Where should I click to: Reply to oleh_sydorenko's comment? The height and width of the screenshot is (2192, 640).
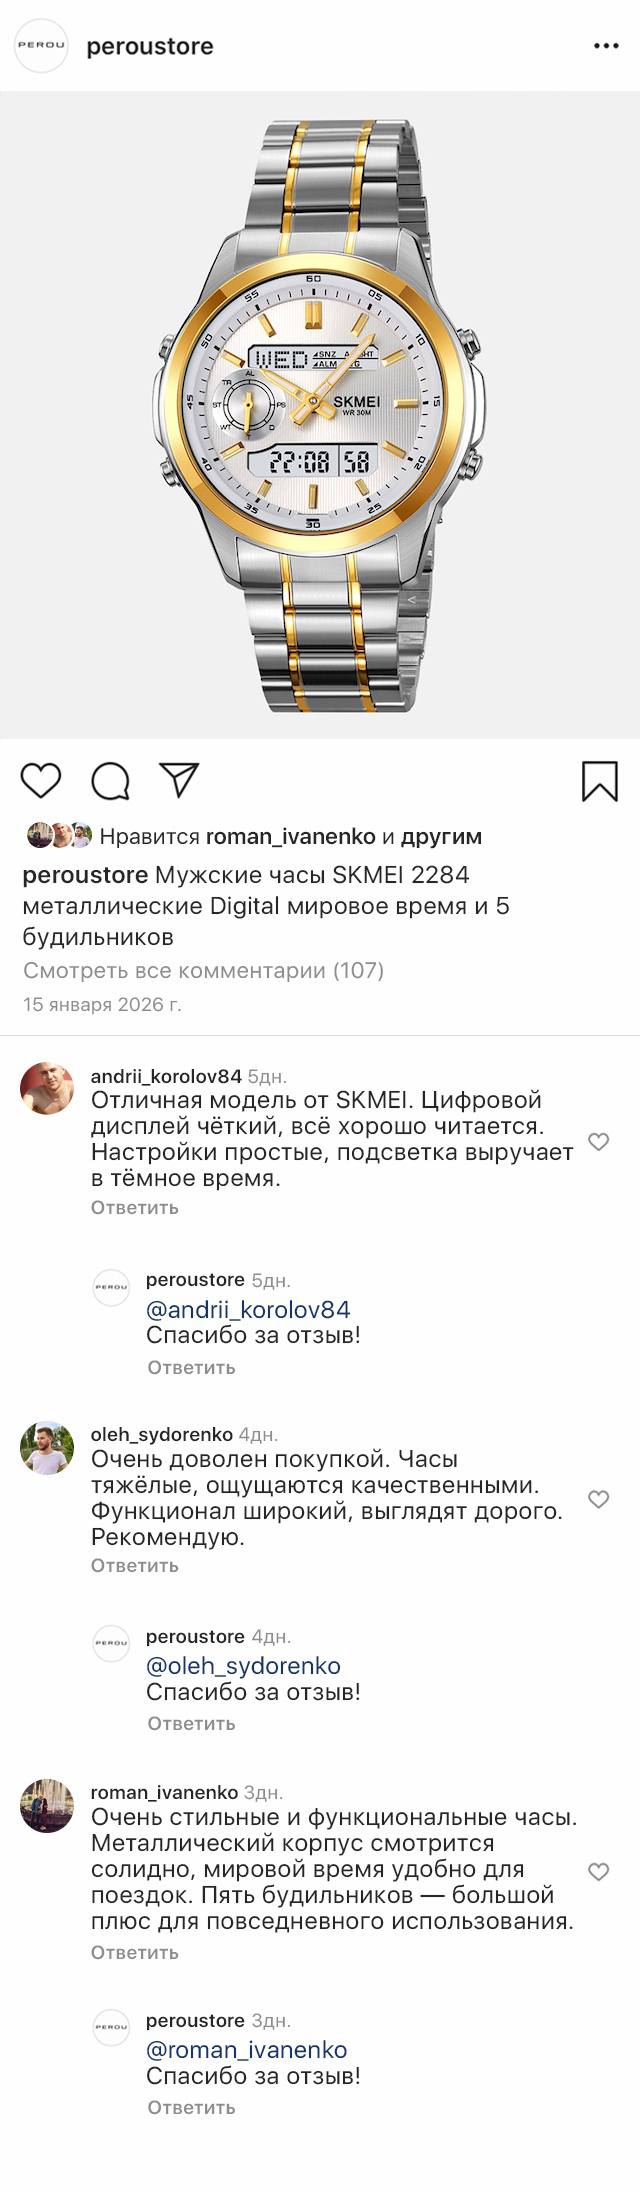pos(134,1565)
